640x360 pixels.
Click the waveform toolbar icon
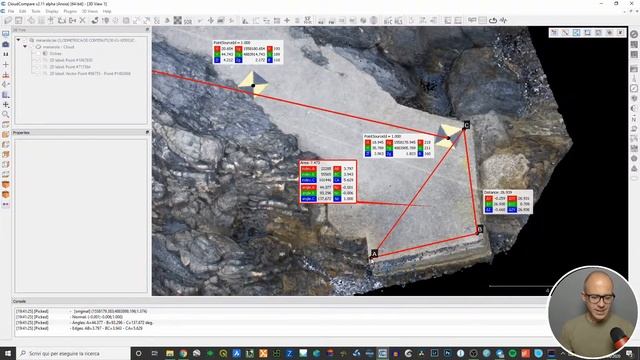tap(504, 20)
